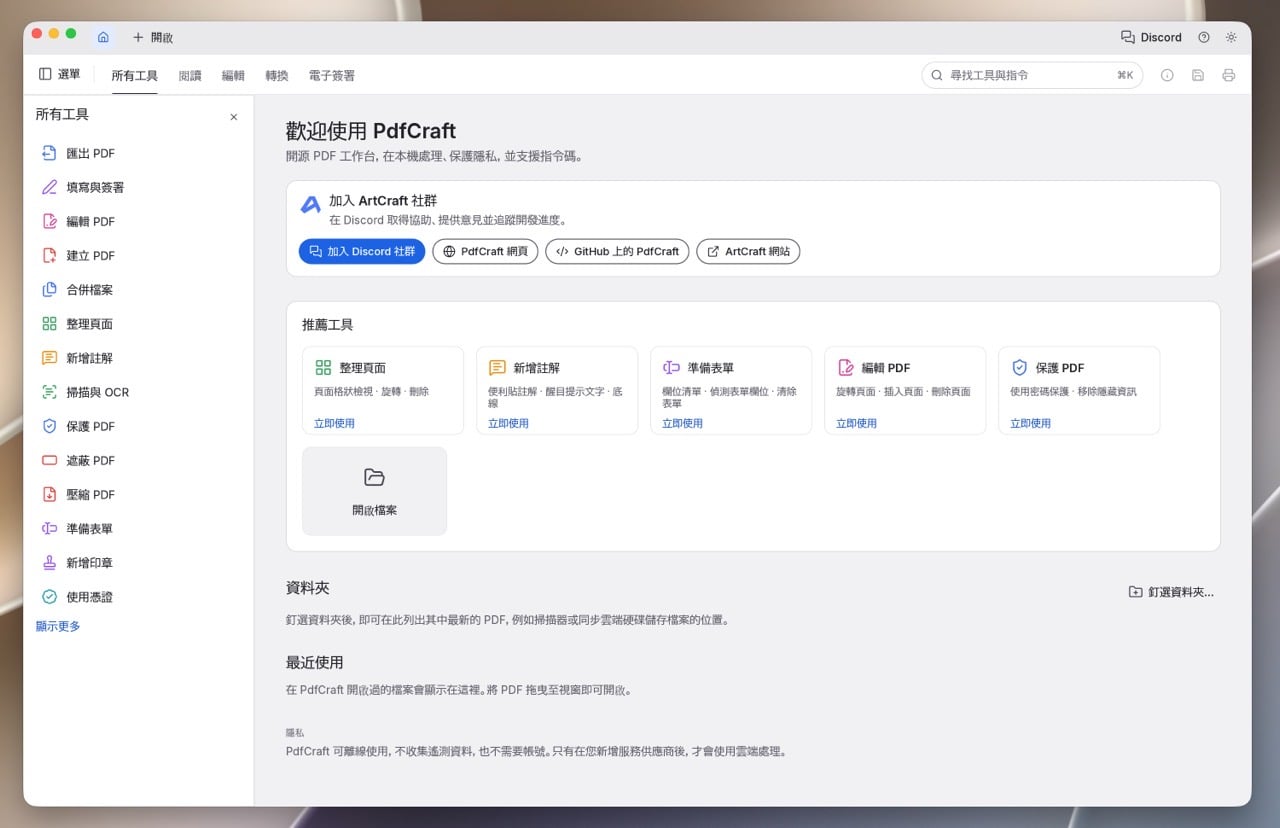Viewport: 1280px width, 828px height.
Task: Click the save icon in the toolbar
Action: coord(1198,75)
